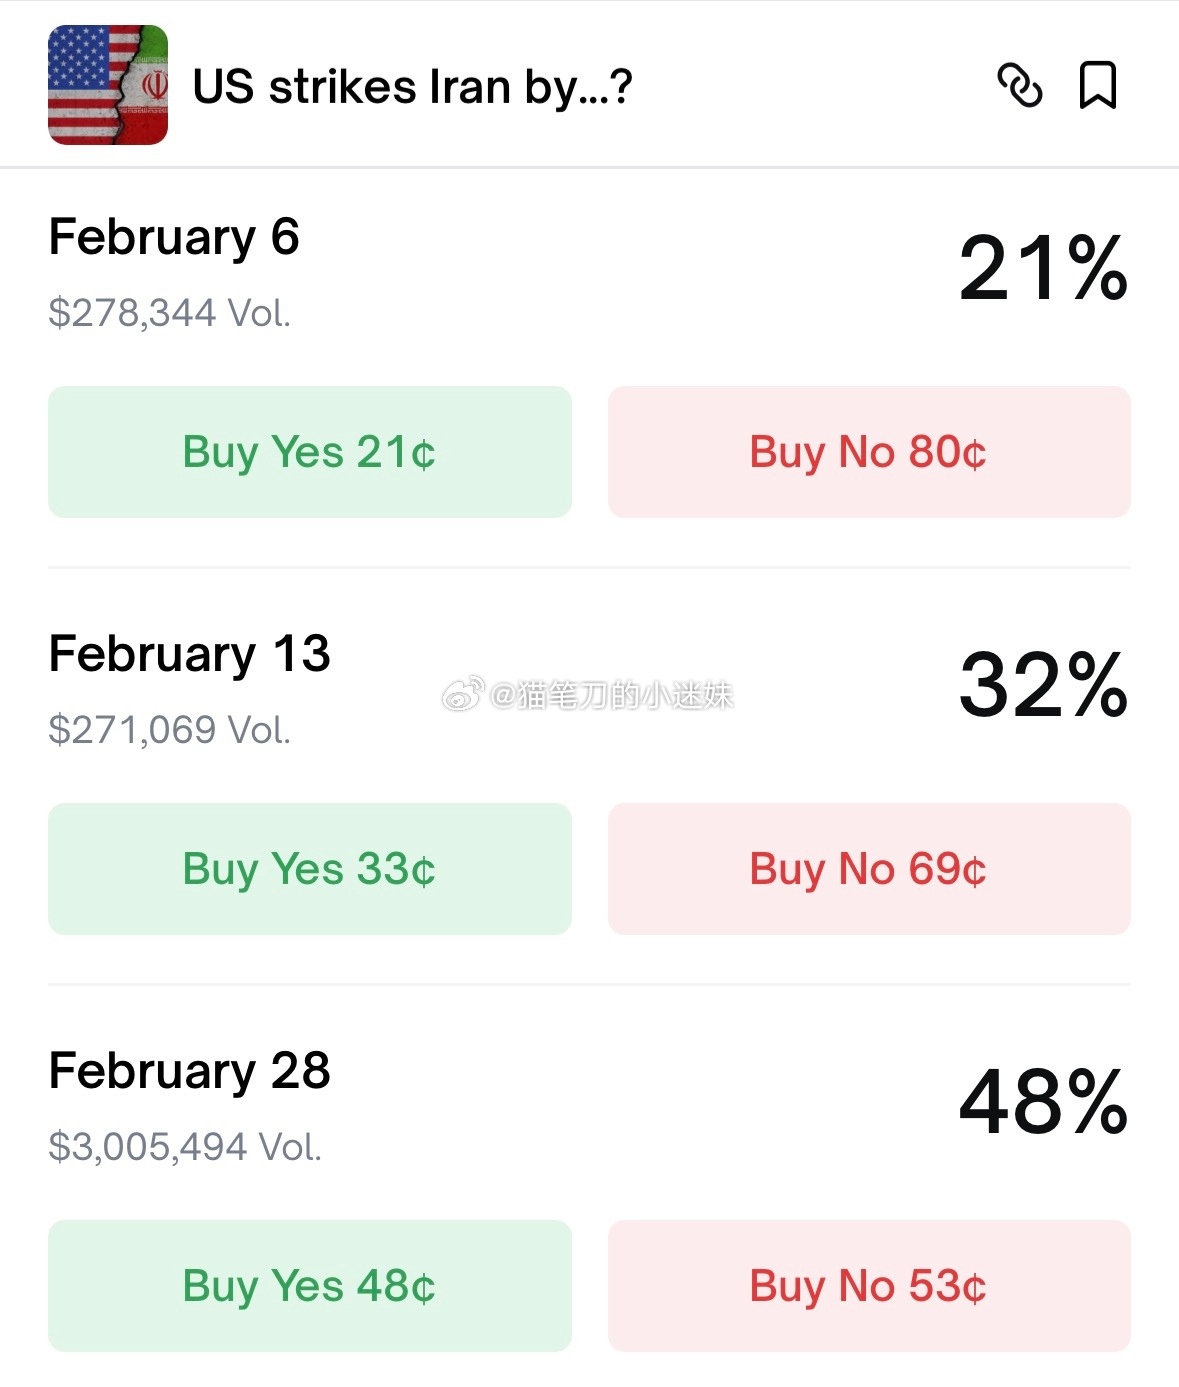Screen dimensions: 1179x1387
Task: Open the US-Iran flag market thumbnail
Action: click(108, 85)
